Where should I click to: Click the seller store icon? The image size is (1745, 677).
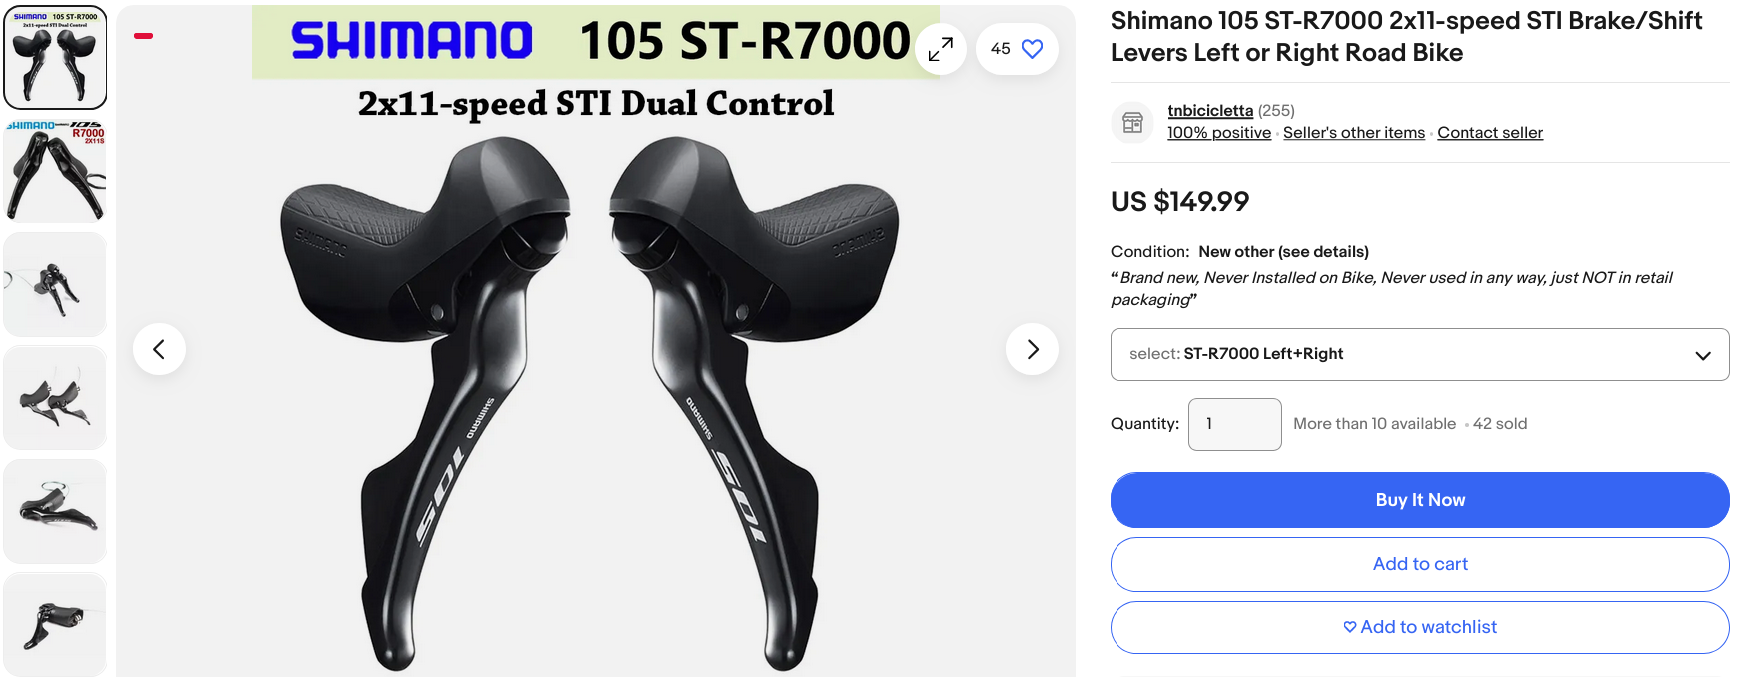(1132, 122)
